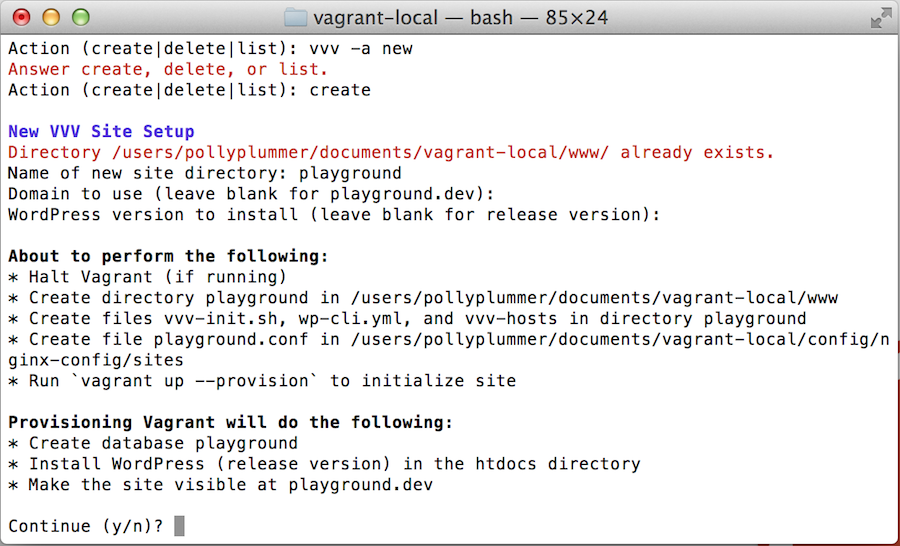Screen dimensions: 900x546
Task: Click the red 'Answer create, delete, or list.' error
Action: (168, 69)
